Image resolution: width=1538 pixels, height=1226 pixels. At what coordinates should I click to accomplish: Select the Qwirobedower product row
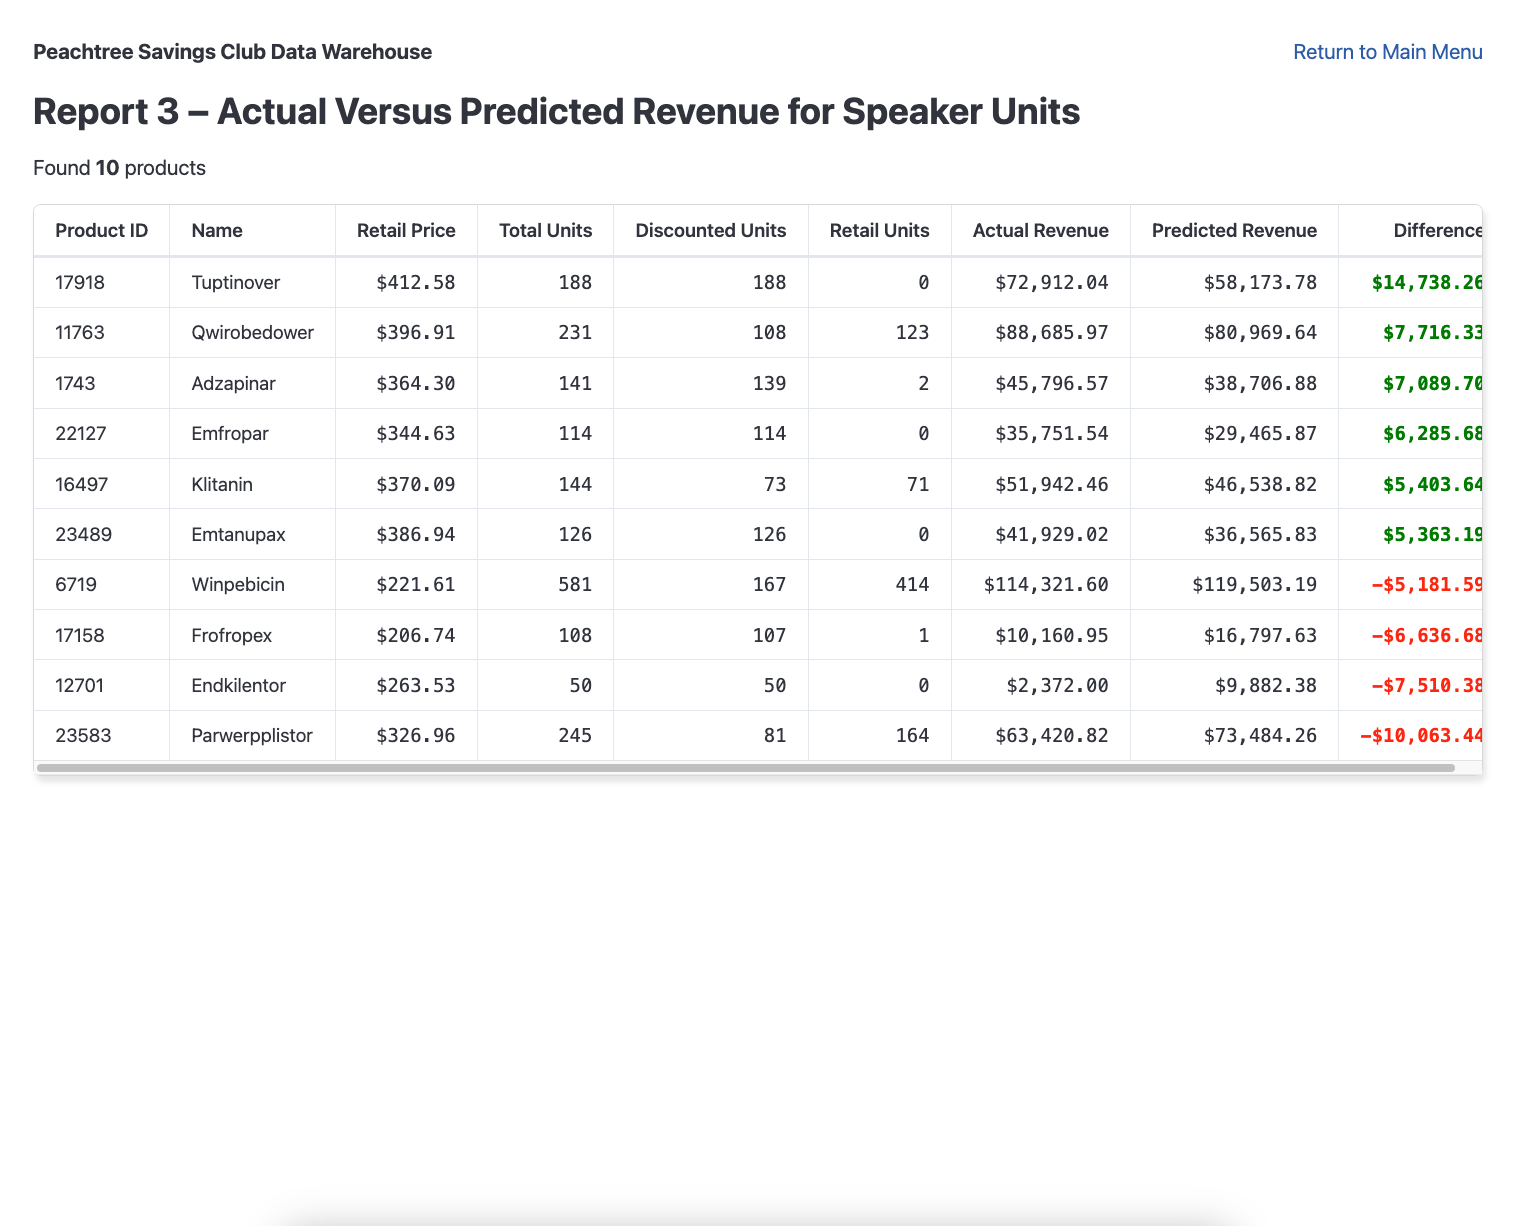click(400, 332)
